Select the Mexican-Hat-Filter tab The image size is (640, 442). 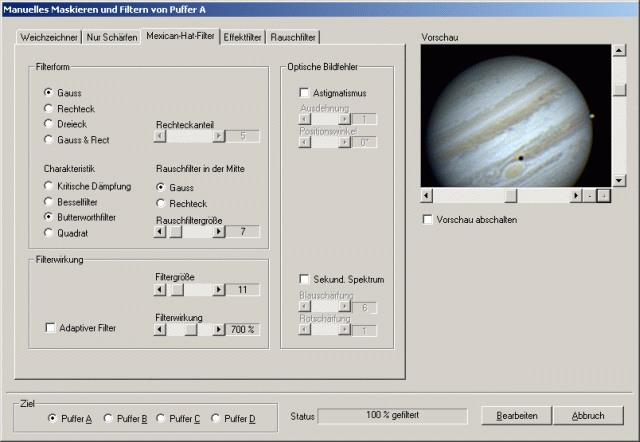tap(180, 36)
